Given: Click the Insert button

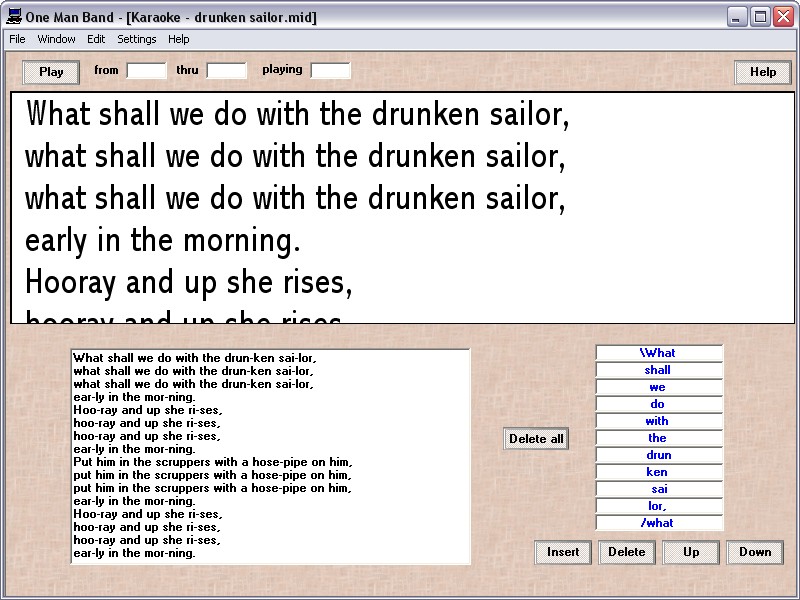Looking at the screenshot, I should (563, 552).
